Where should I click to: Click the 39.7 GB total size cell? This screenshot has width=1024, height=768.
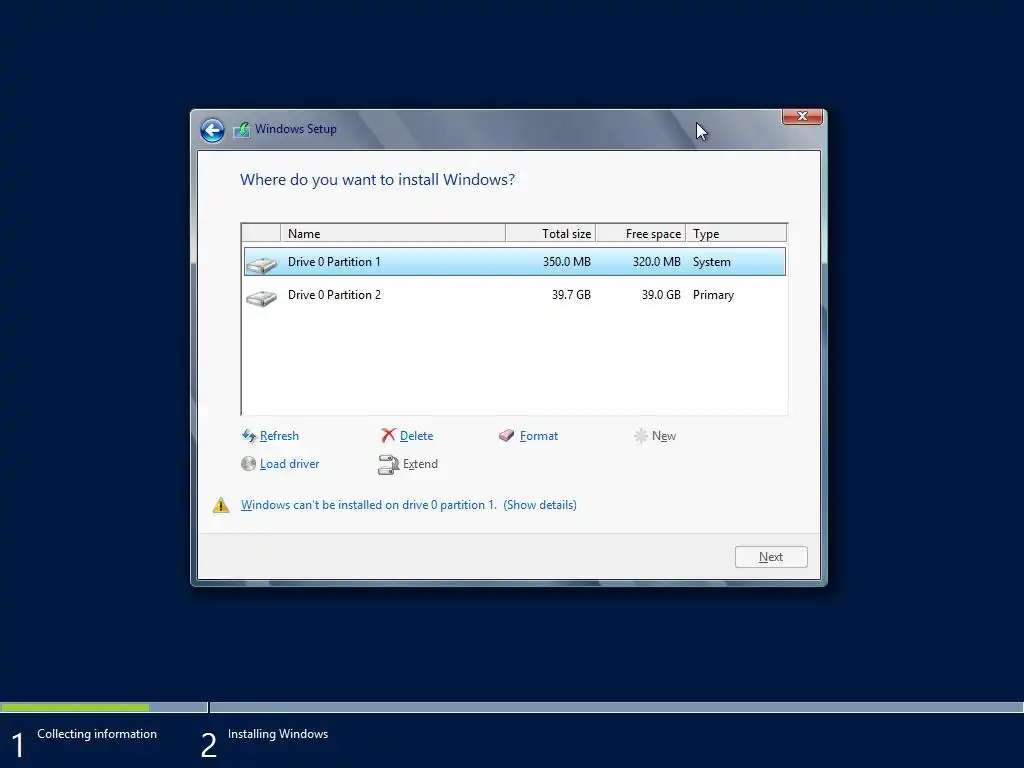[x=571, y=295]
